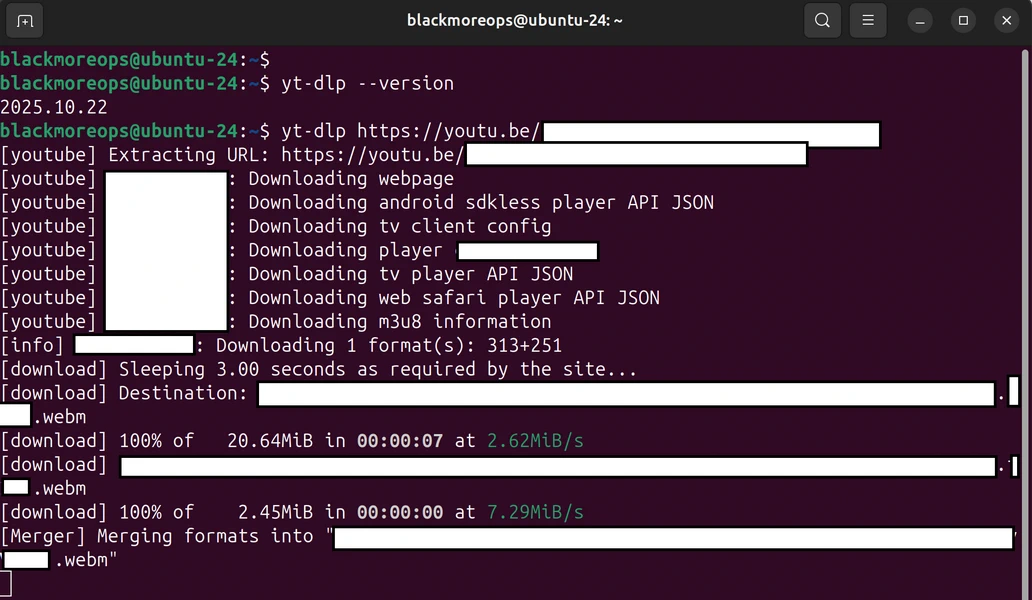
Task: Click the terminal cursor block at the bottom
Action: point(6,584)
